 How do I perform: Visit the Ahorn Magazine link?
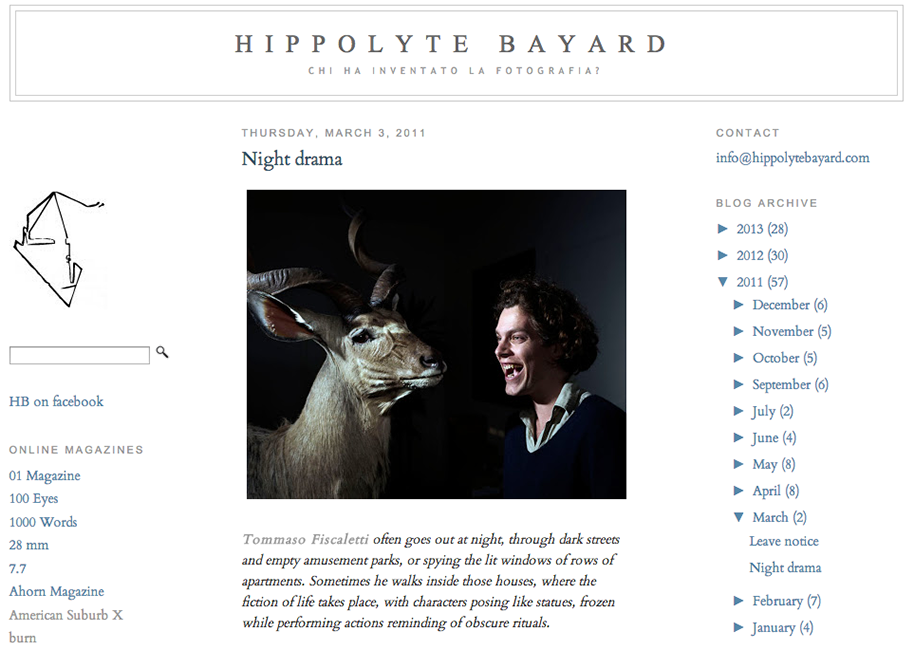coord(57,591)
